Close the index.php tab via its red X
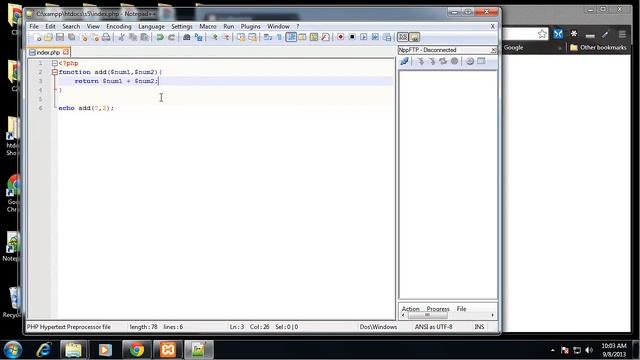Image resolution: width=640 pixels, height=360 pixels. [x=66, y=52]
